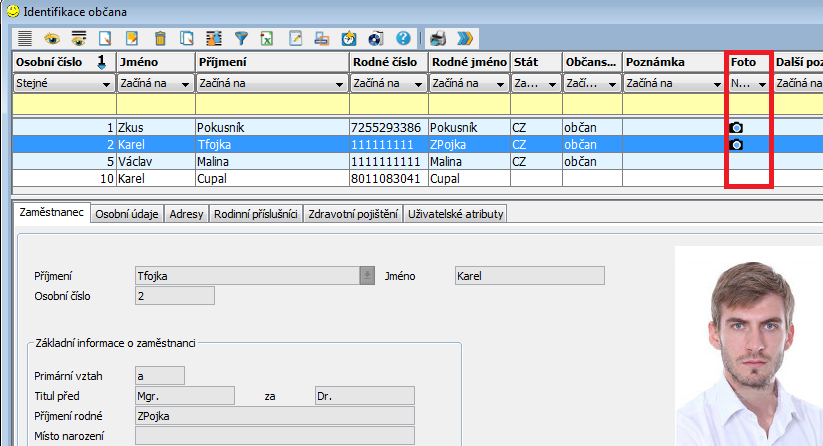This screenshot has height=446, width=823.
Task: Open the Zdravotní pojištění tab
Action: click(x=353, y=214)
